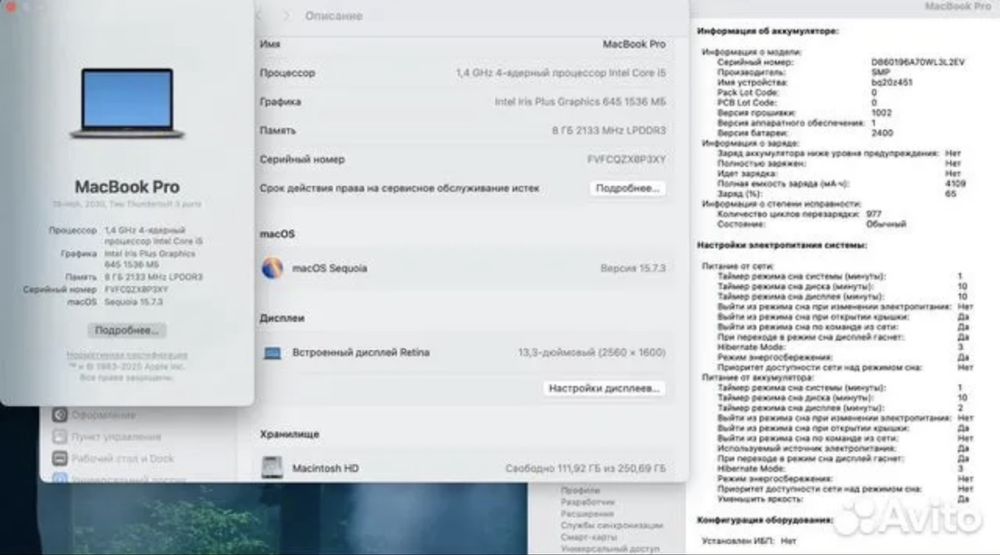1000x555 pixels.
Task: Click the Конфигурация оборудования heading
Action: pyautogui.click(x=765, y=520)
